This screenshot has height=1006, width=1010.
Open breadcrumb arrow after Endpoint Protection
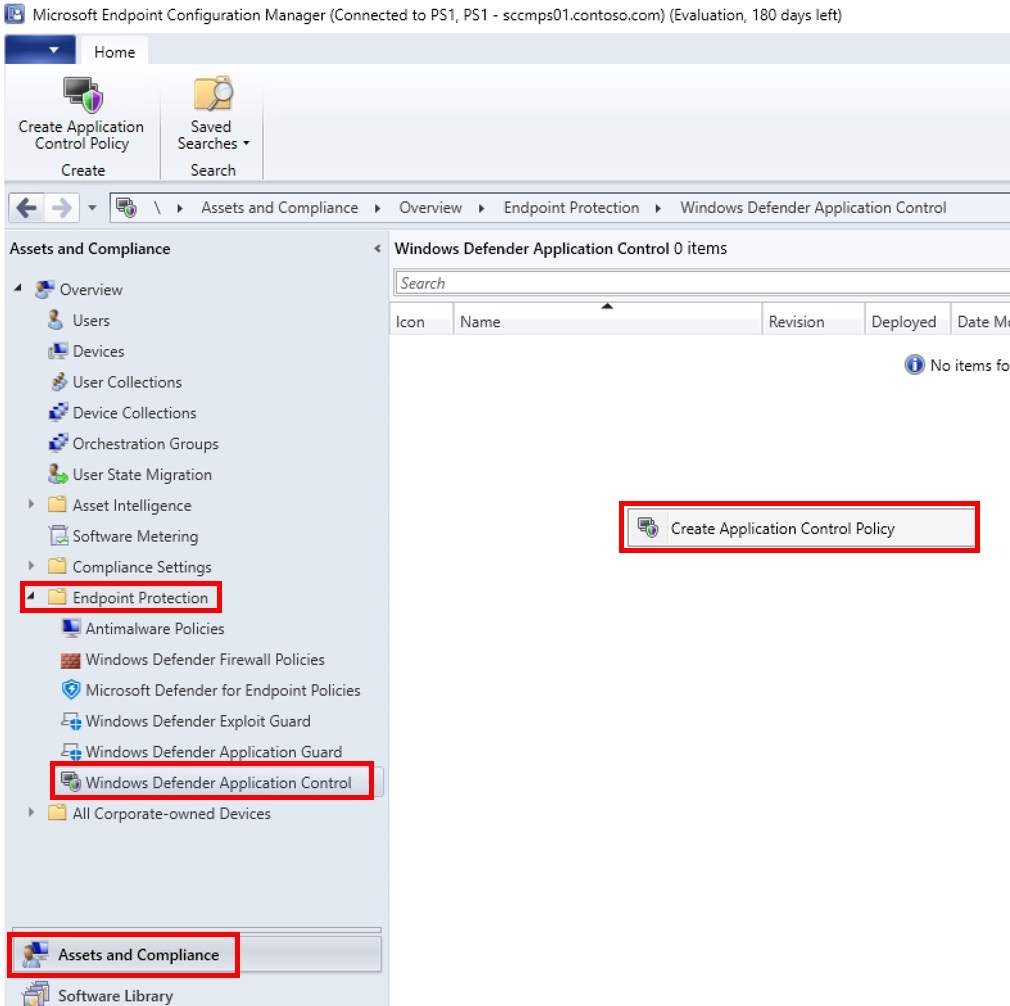[x=658, y=208]
